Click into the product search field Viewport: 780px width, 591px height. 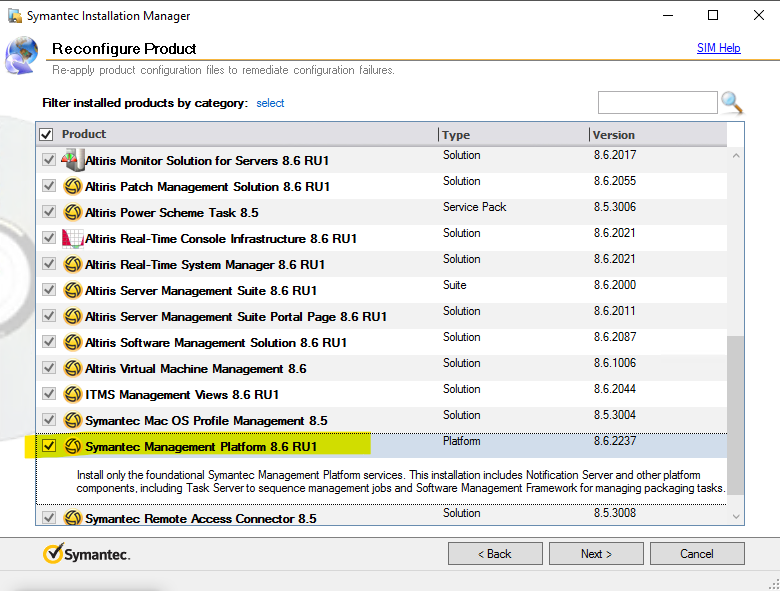(x=657, y=102)
